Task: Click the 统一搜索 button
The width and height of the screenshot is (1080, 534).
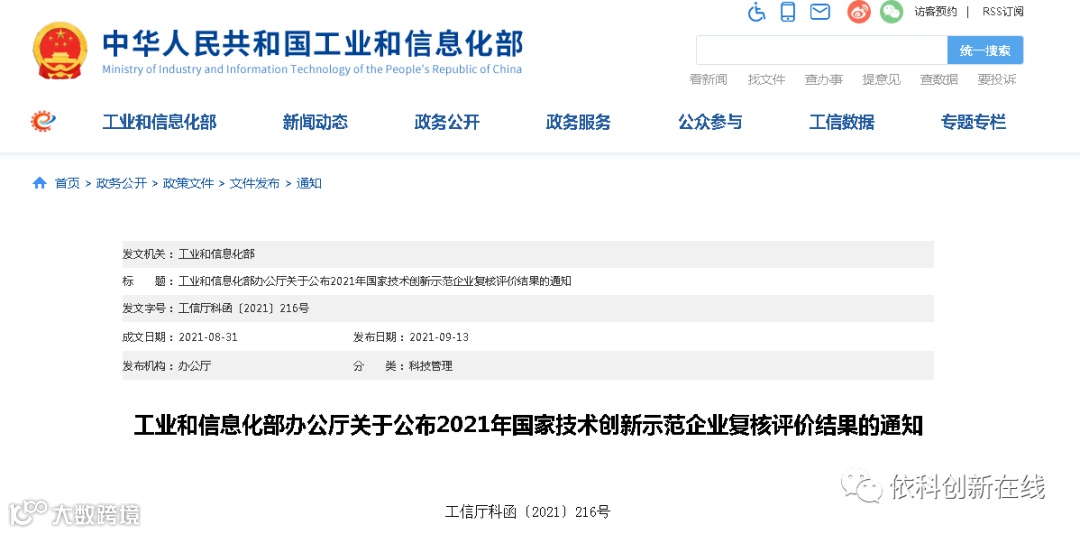Action: point(986,50)
